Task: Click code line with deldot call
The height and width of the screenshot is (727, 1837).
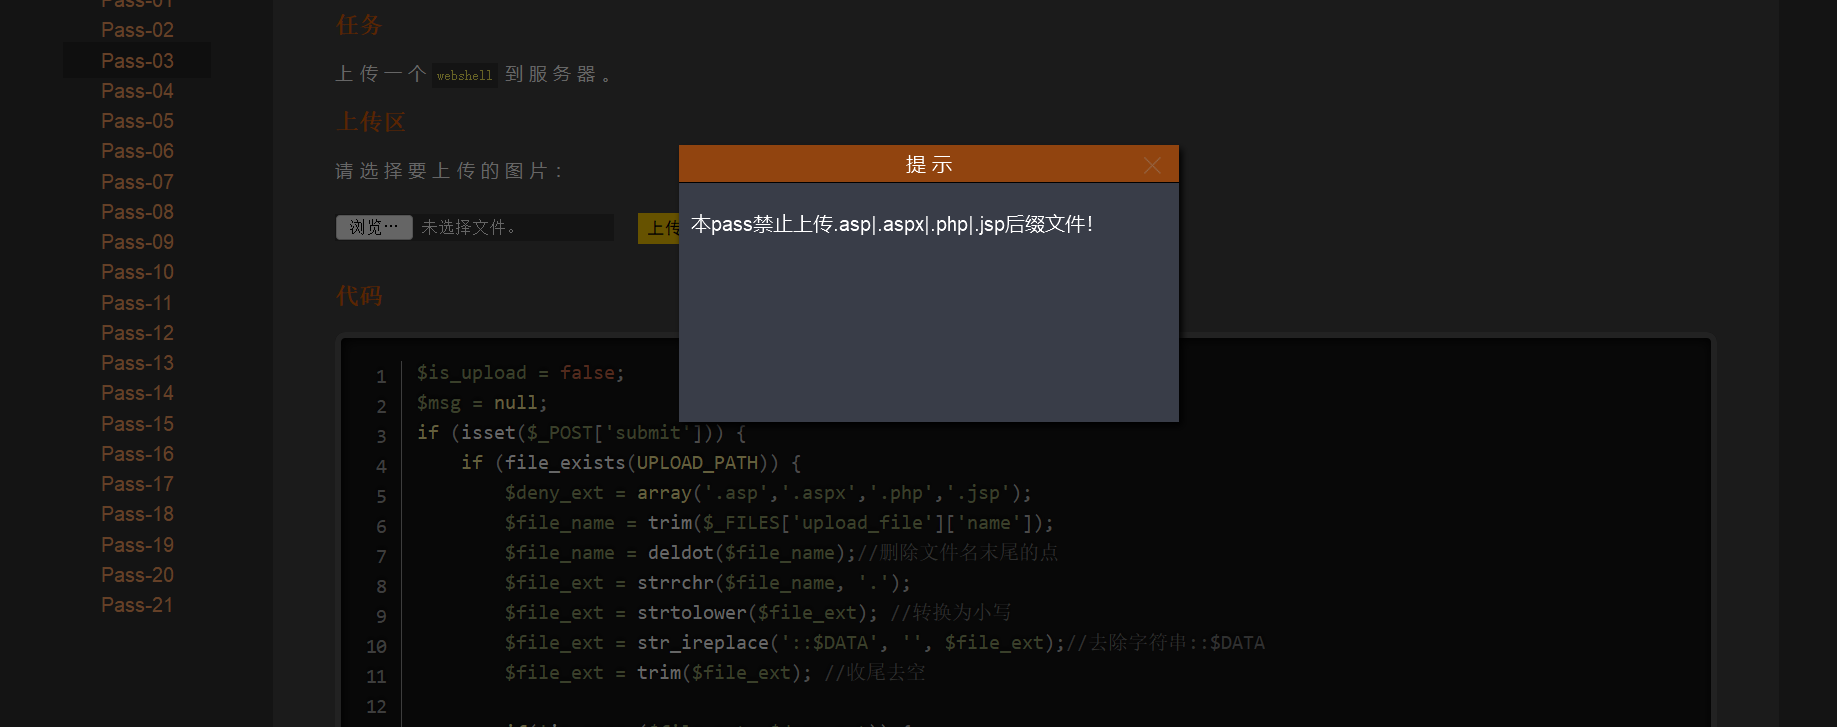Action: [x=781, y=553]
